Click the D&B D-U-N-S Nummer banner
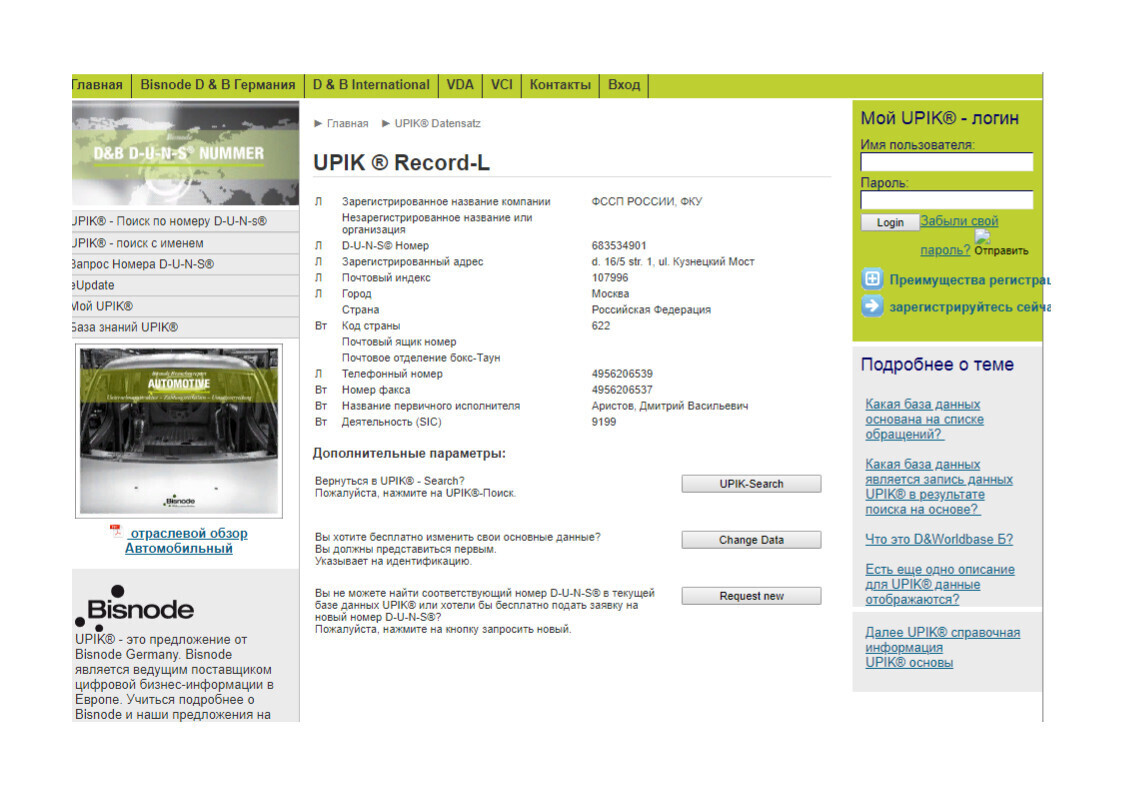The height and width of the screenshot is (793, 1122). click(185, 152)
